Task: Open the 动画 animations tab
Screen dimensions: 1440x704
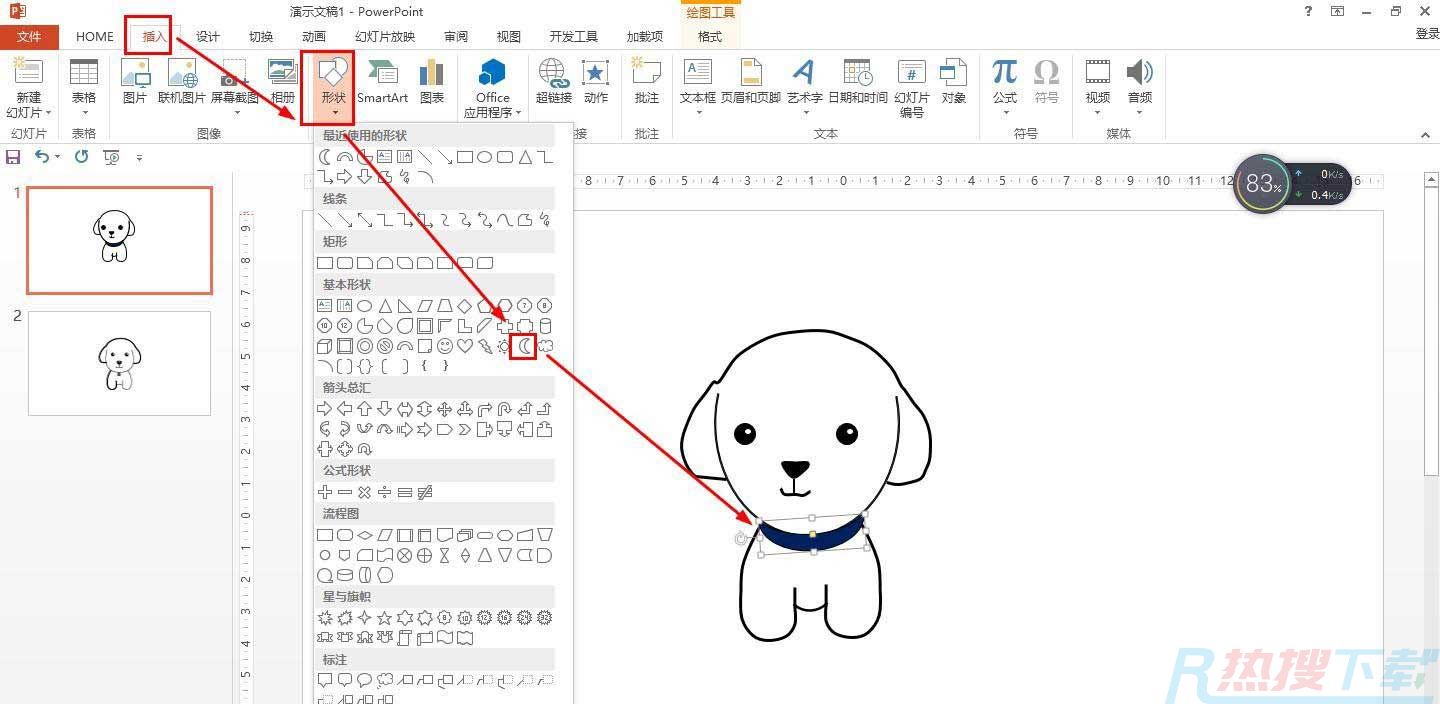Action: [313, 36]
